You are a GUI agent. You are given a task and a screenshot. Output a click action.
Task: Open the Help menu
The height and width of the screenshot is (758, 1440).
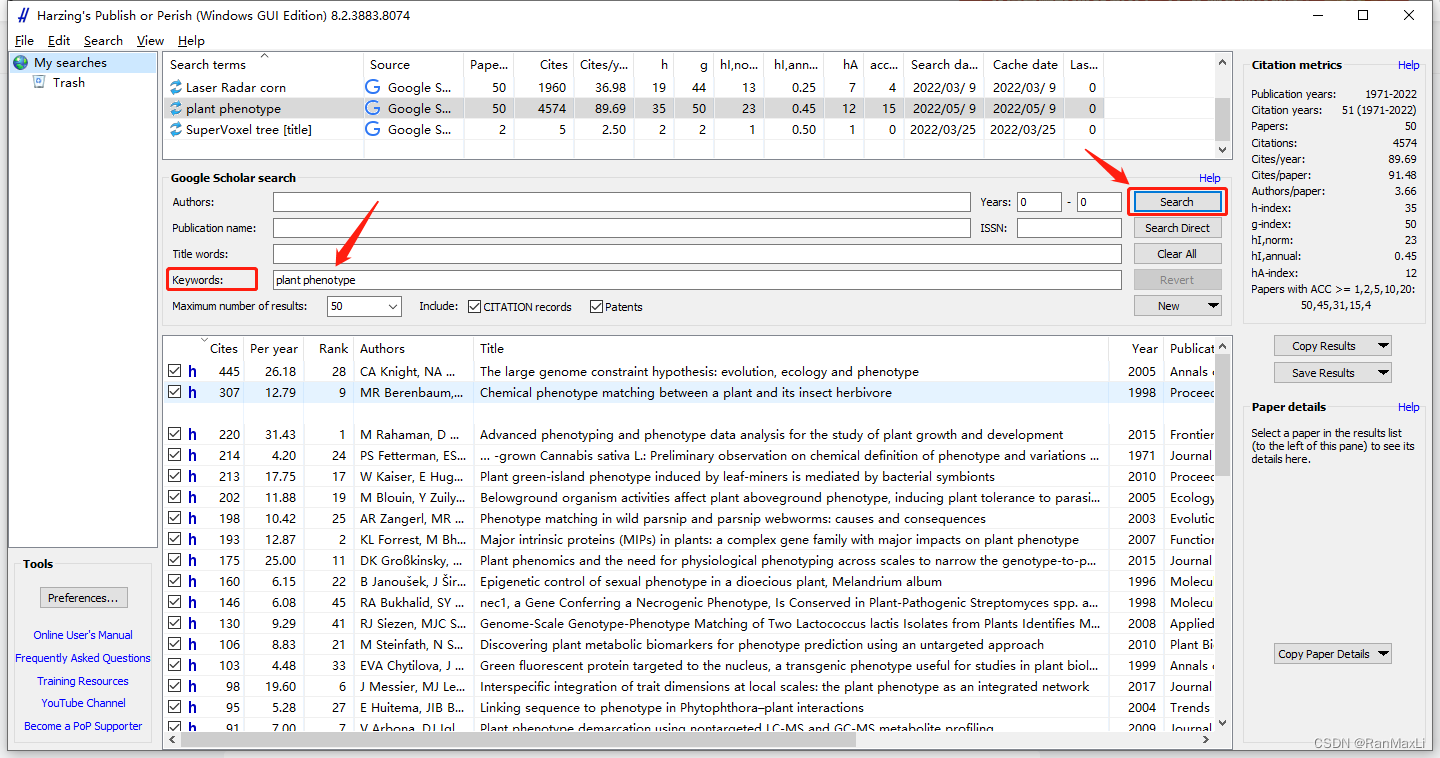[191, 41]
